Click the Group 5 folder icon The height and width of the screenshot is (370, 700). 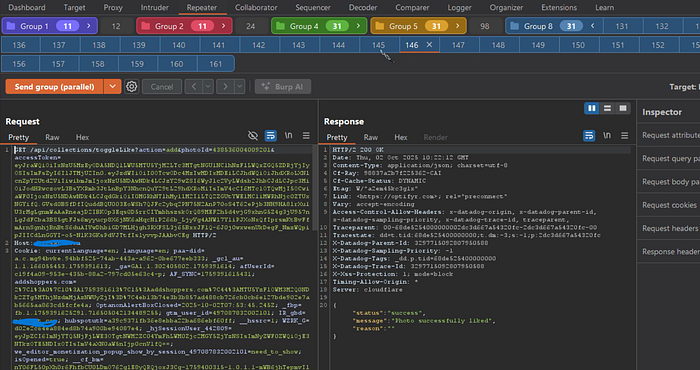point(380,26)
